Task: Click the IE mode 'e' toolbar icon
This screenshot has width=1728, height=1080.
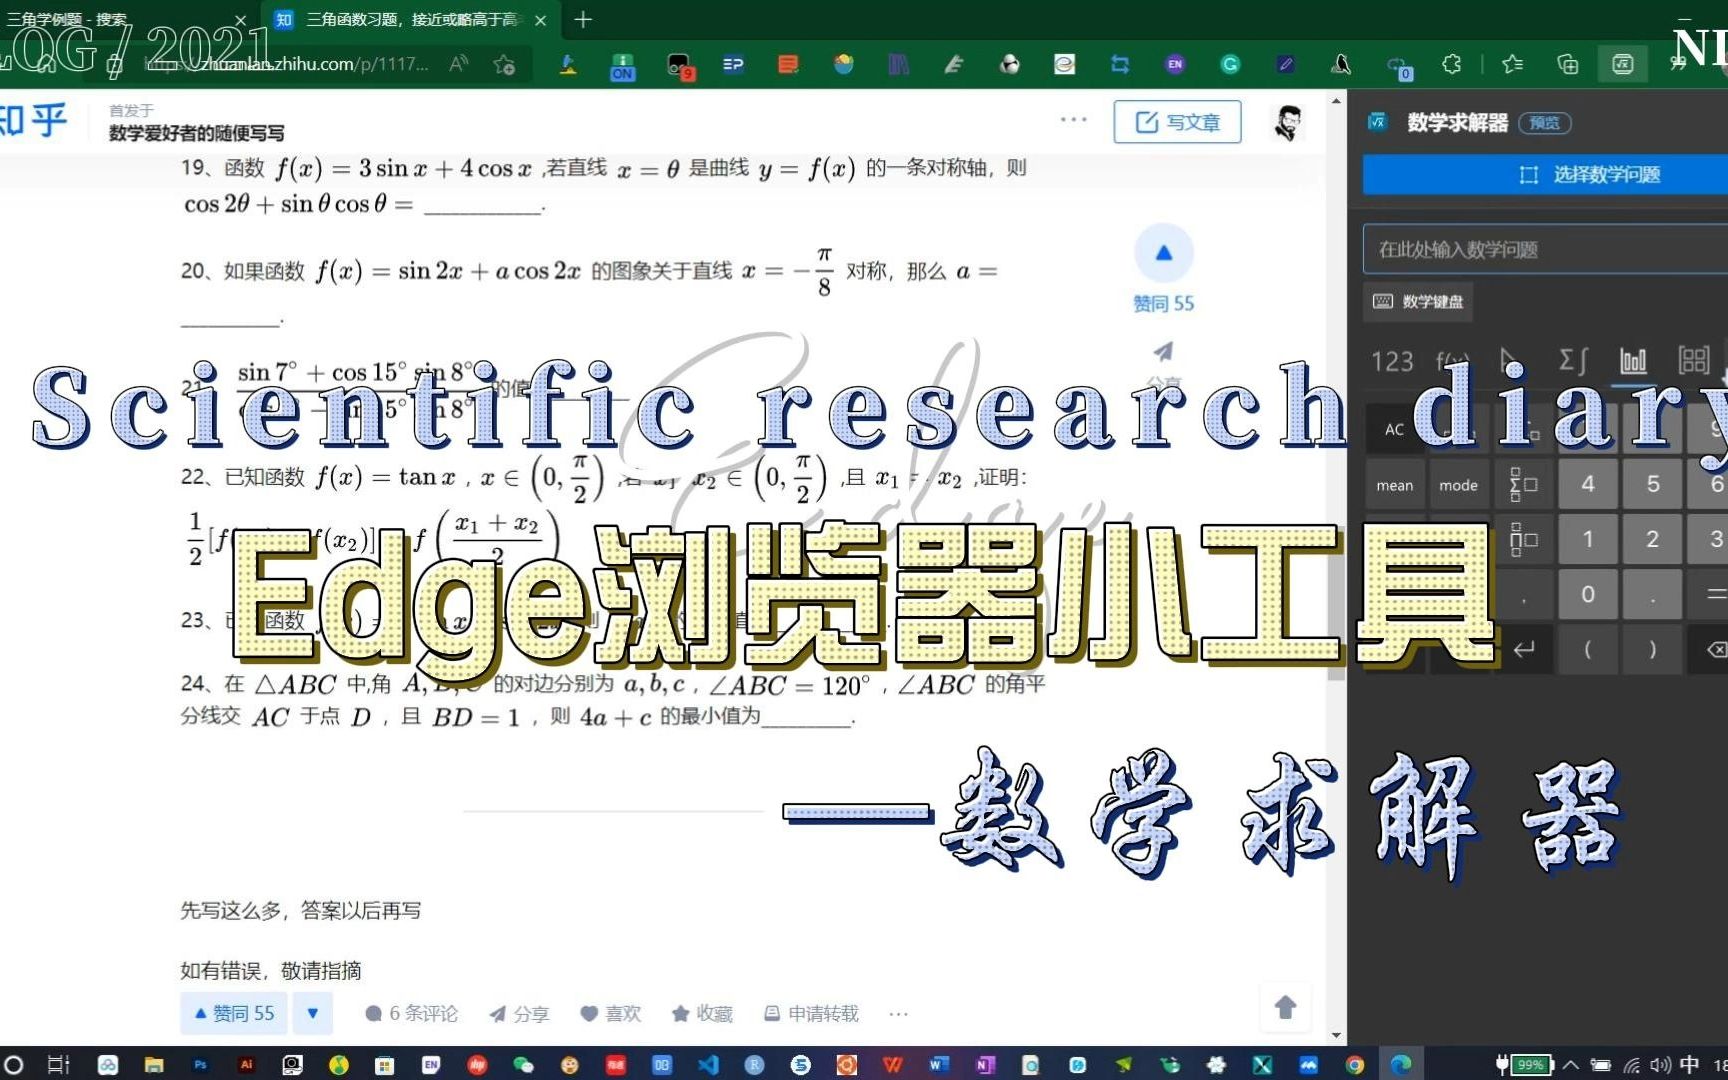Action: (1064, 65)
